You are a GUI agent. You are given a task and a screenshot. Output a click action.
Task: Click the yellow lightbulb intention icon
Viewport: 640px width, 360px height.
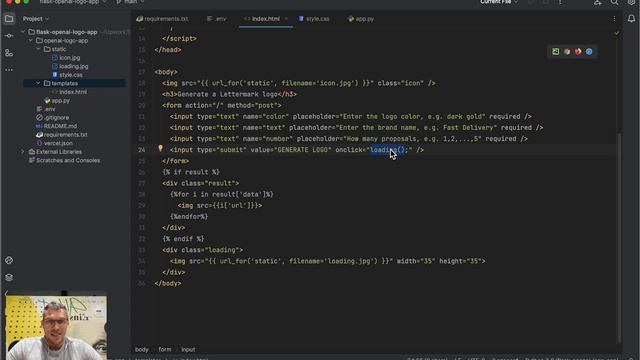click(x=160, y=149)
